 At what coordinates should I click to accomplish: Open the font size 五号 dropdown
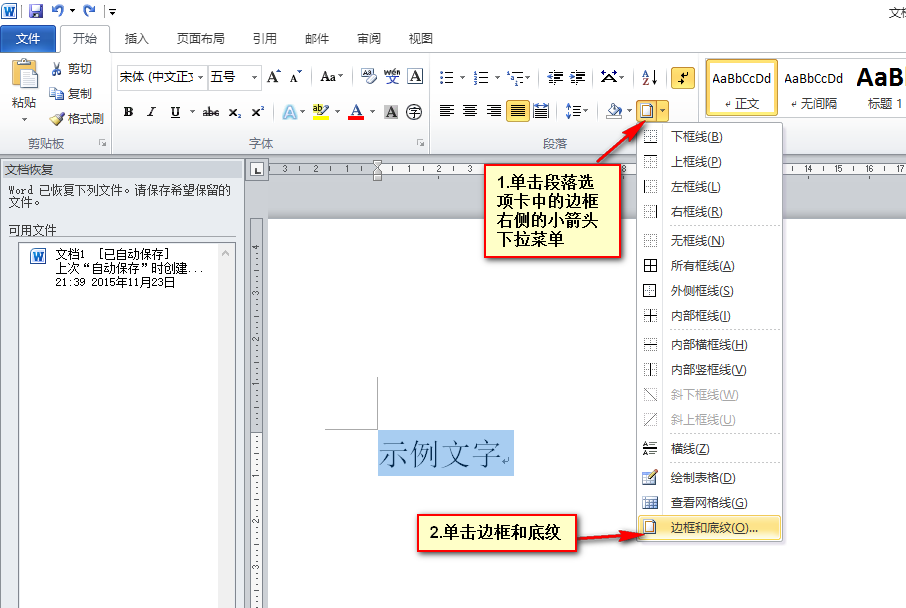click(x=254, y=77)
